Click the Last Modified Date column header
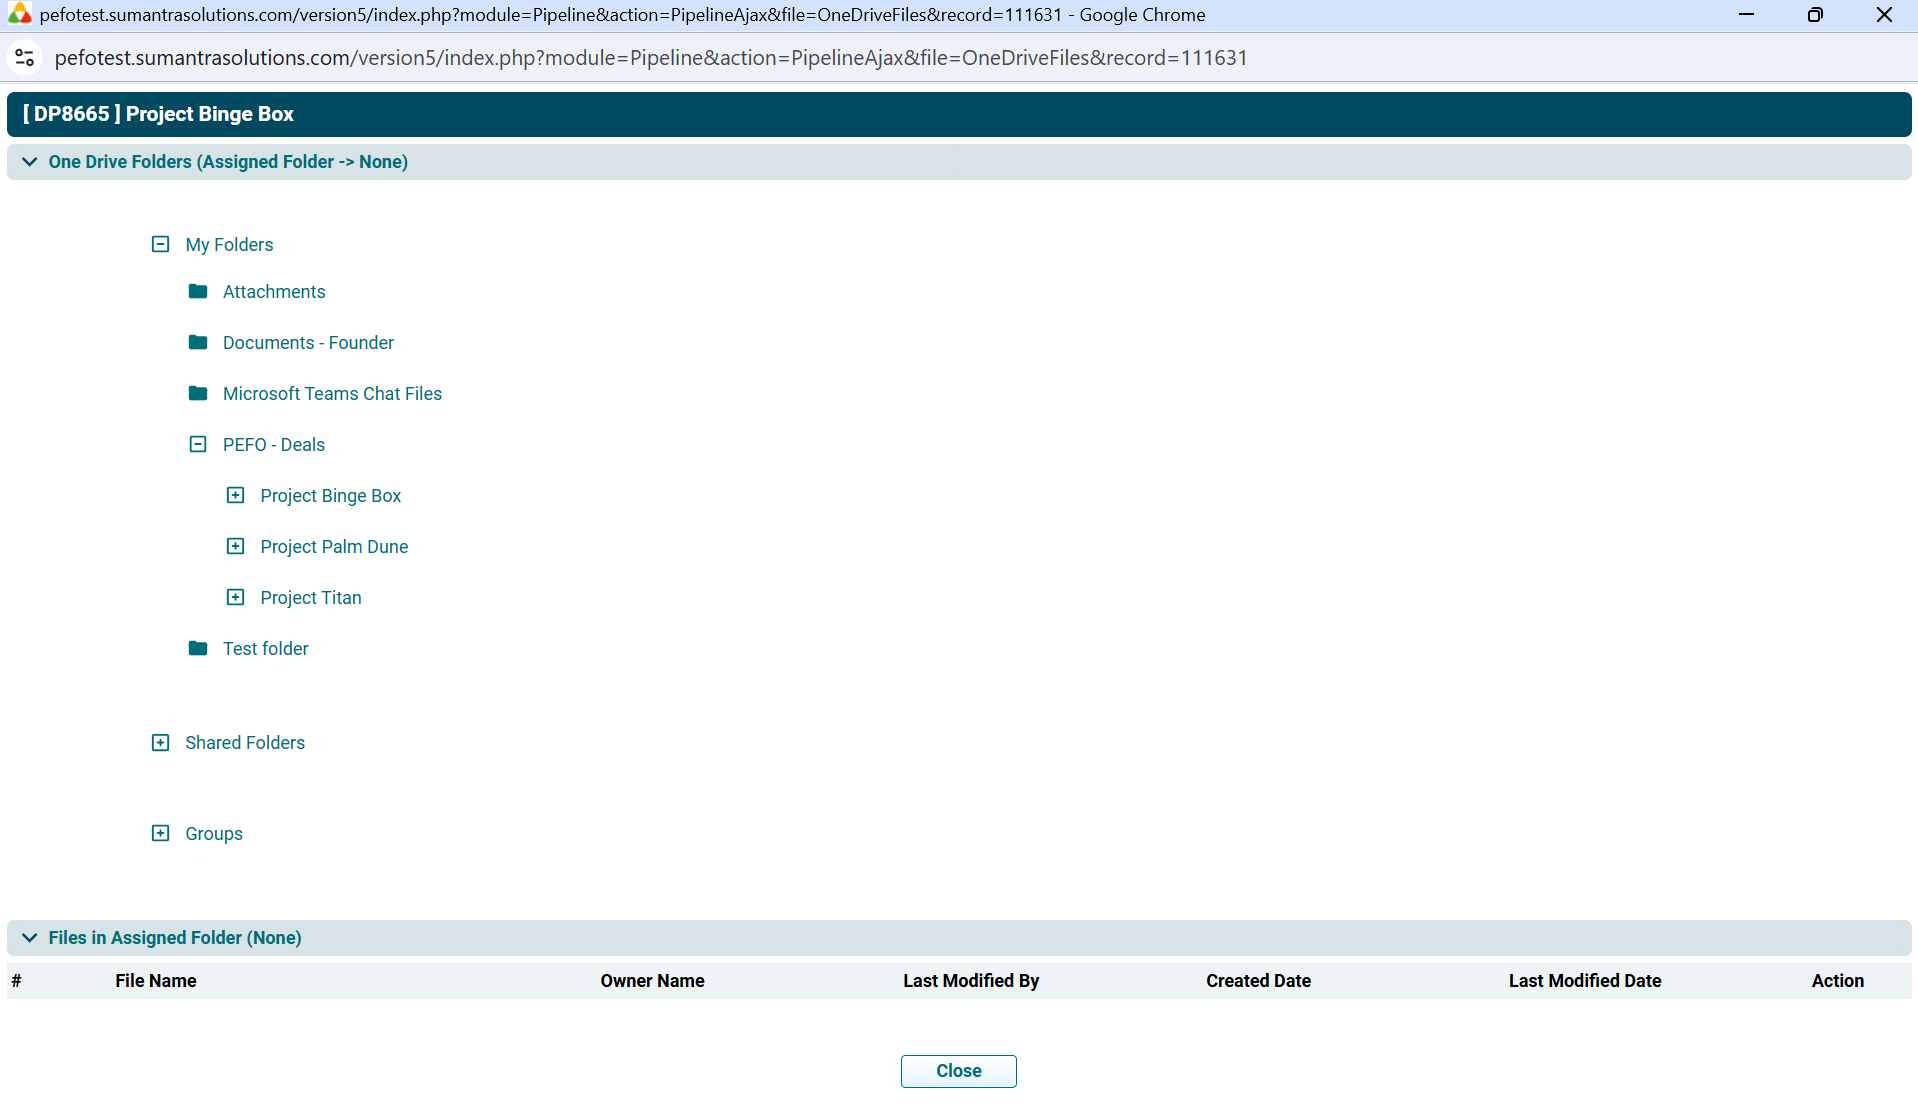Screen dimensions: 1918x1119 [x=1584, y=981]
